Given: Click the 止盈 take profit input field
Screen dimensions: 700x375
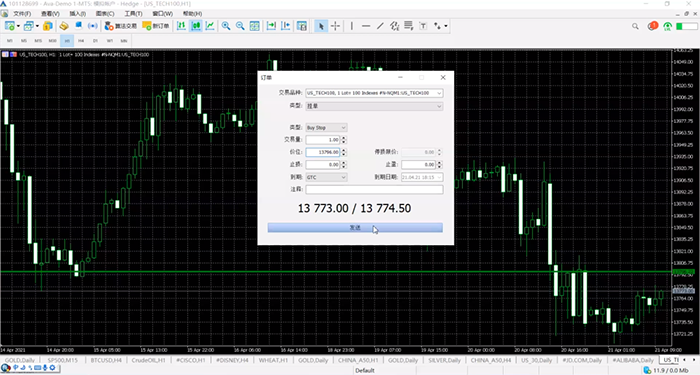Looking at the screenshot, I should coord(418,165).
